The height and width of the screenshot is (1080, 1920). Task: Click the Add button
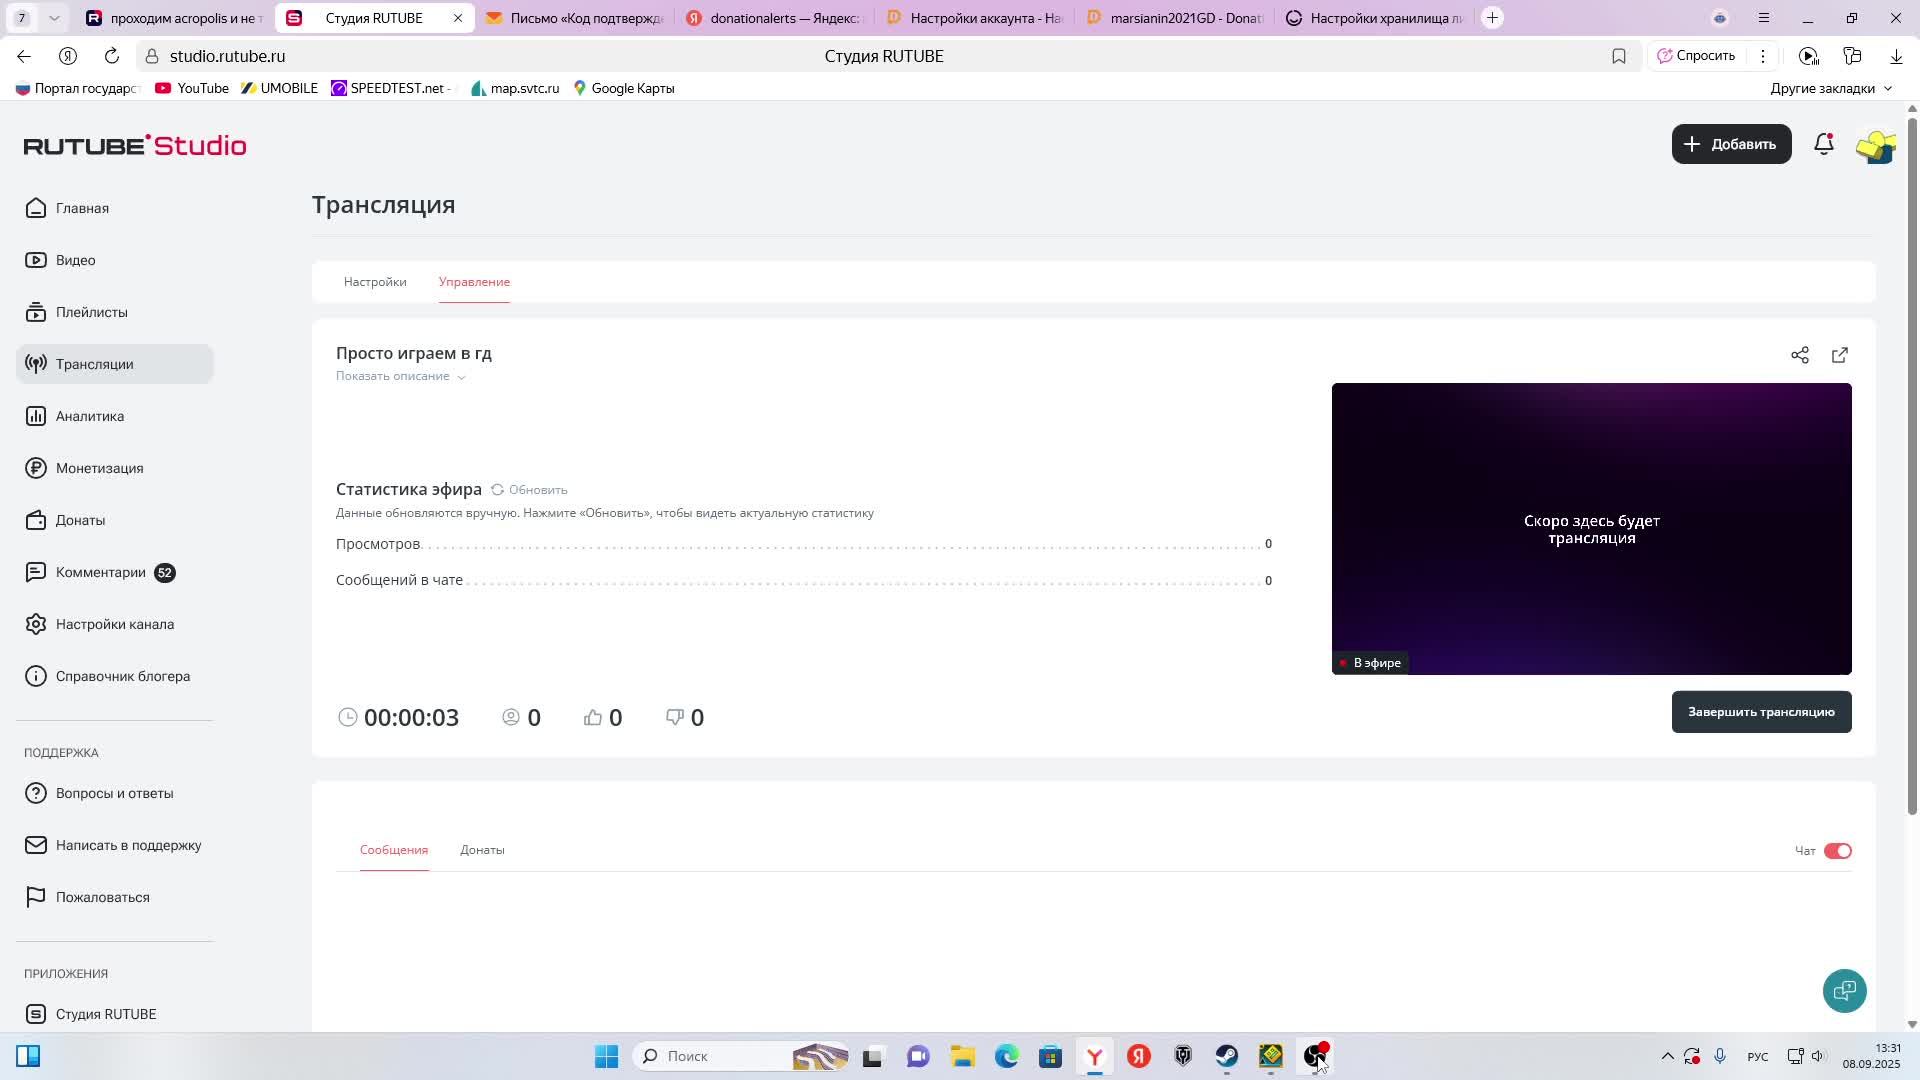click(x=1730, y=144)
